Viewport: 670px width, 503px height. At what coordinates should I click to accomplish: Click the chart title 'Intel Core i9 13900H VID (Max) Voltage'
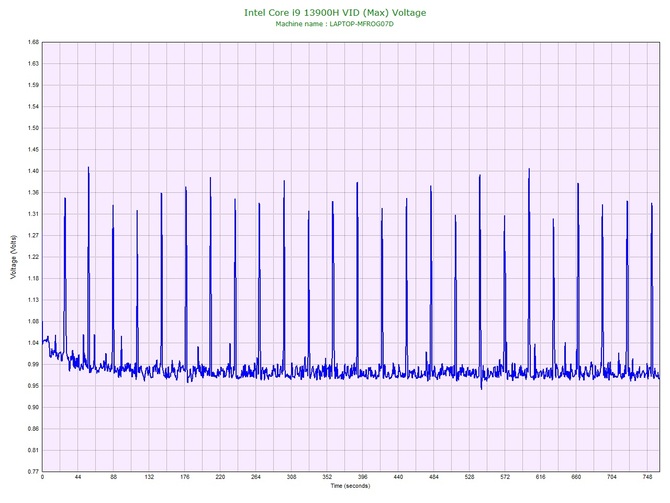coord(334,12)
